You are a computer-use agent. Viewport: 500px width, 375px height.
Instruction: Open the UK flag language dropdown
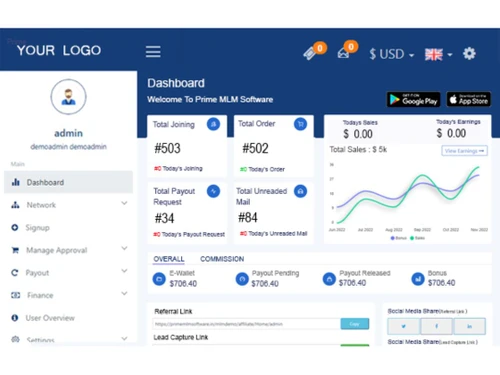tap(438, 54)
